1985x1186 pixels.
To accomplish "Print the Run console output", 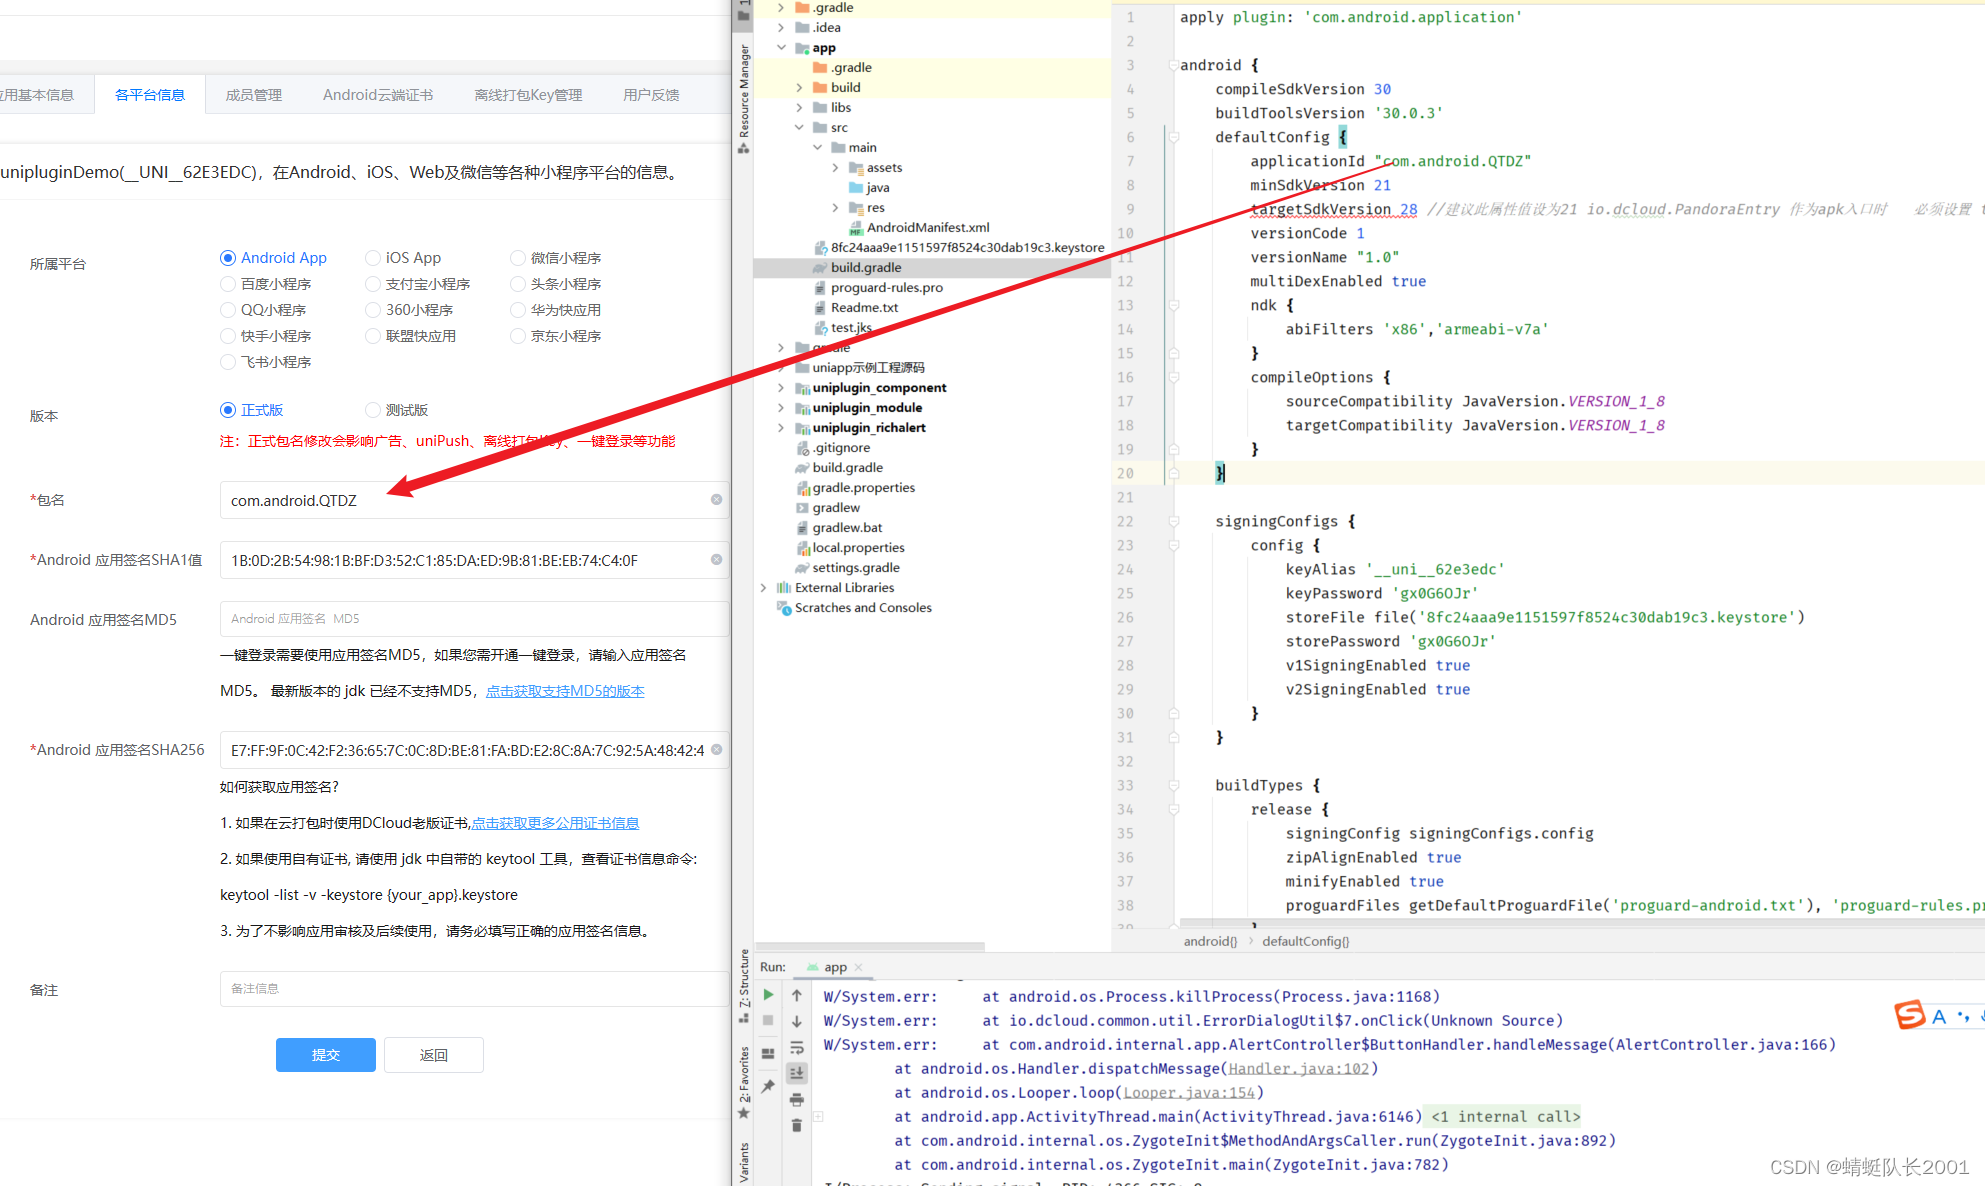I will (x=797, y=1099).
